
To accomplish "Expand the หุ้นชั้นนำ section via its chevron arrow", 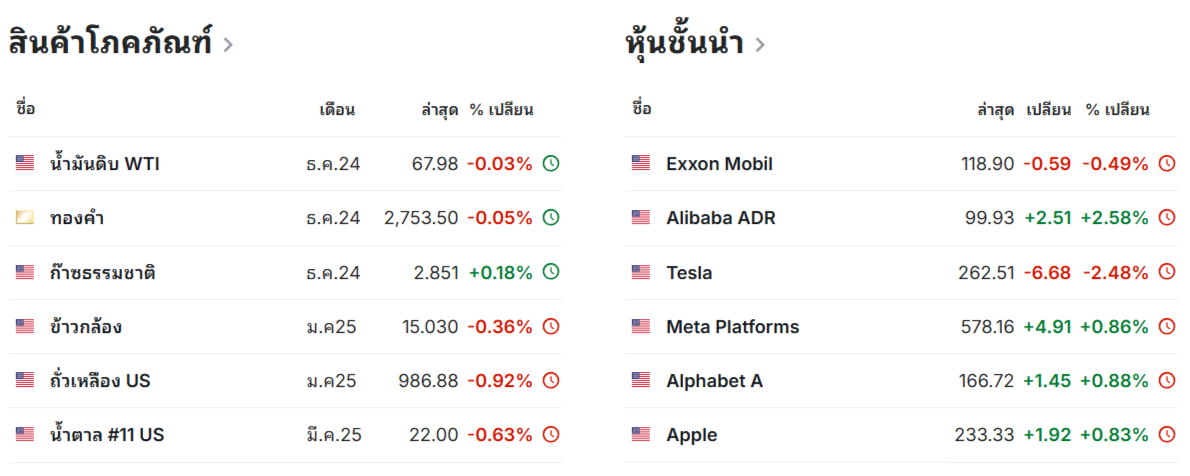I will click(x=760, y=45).
